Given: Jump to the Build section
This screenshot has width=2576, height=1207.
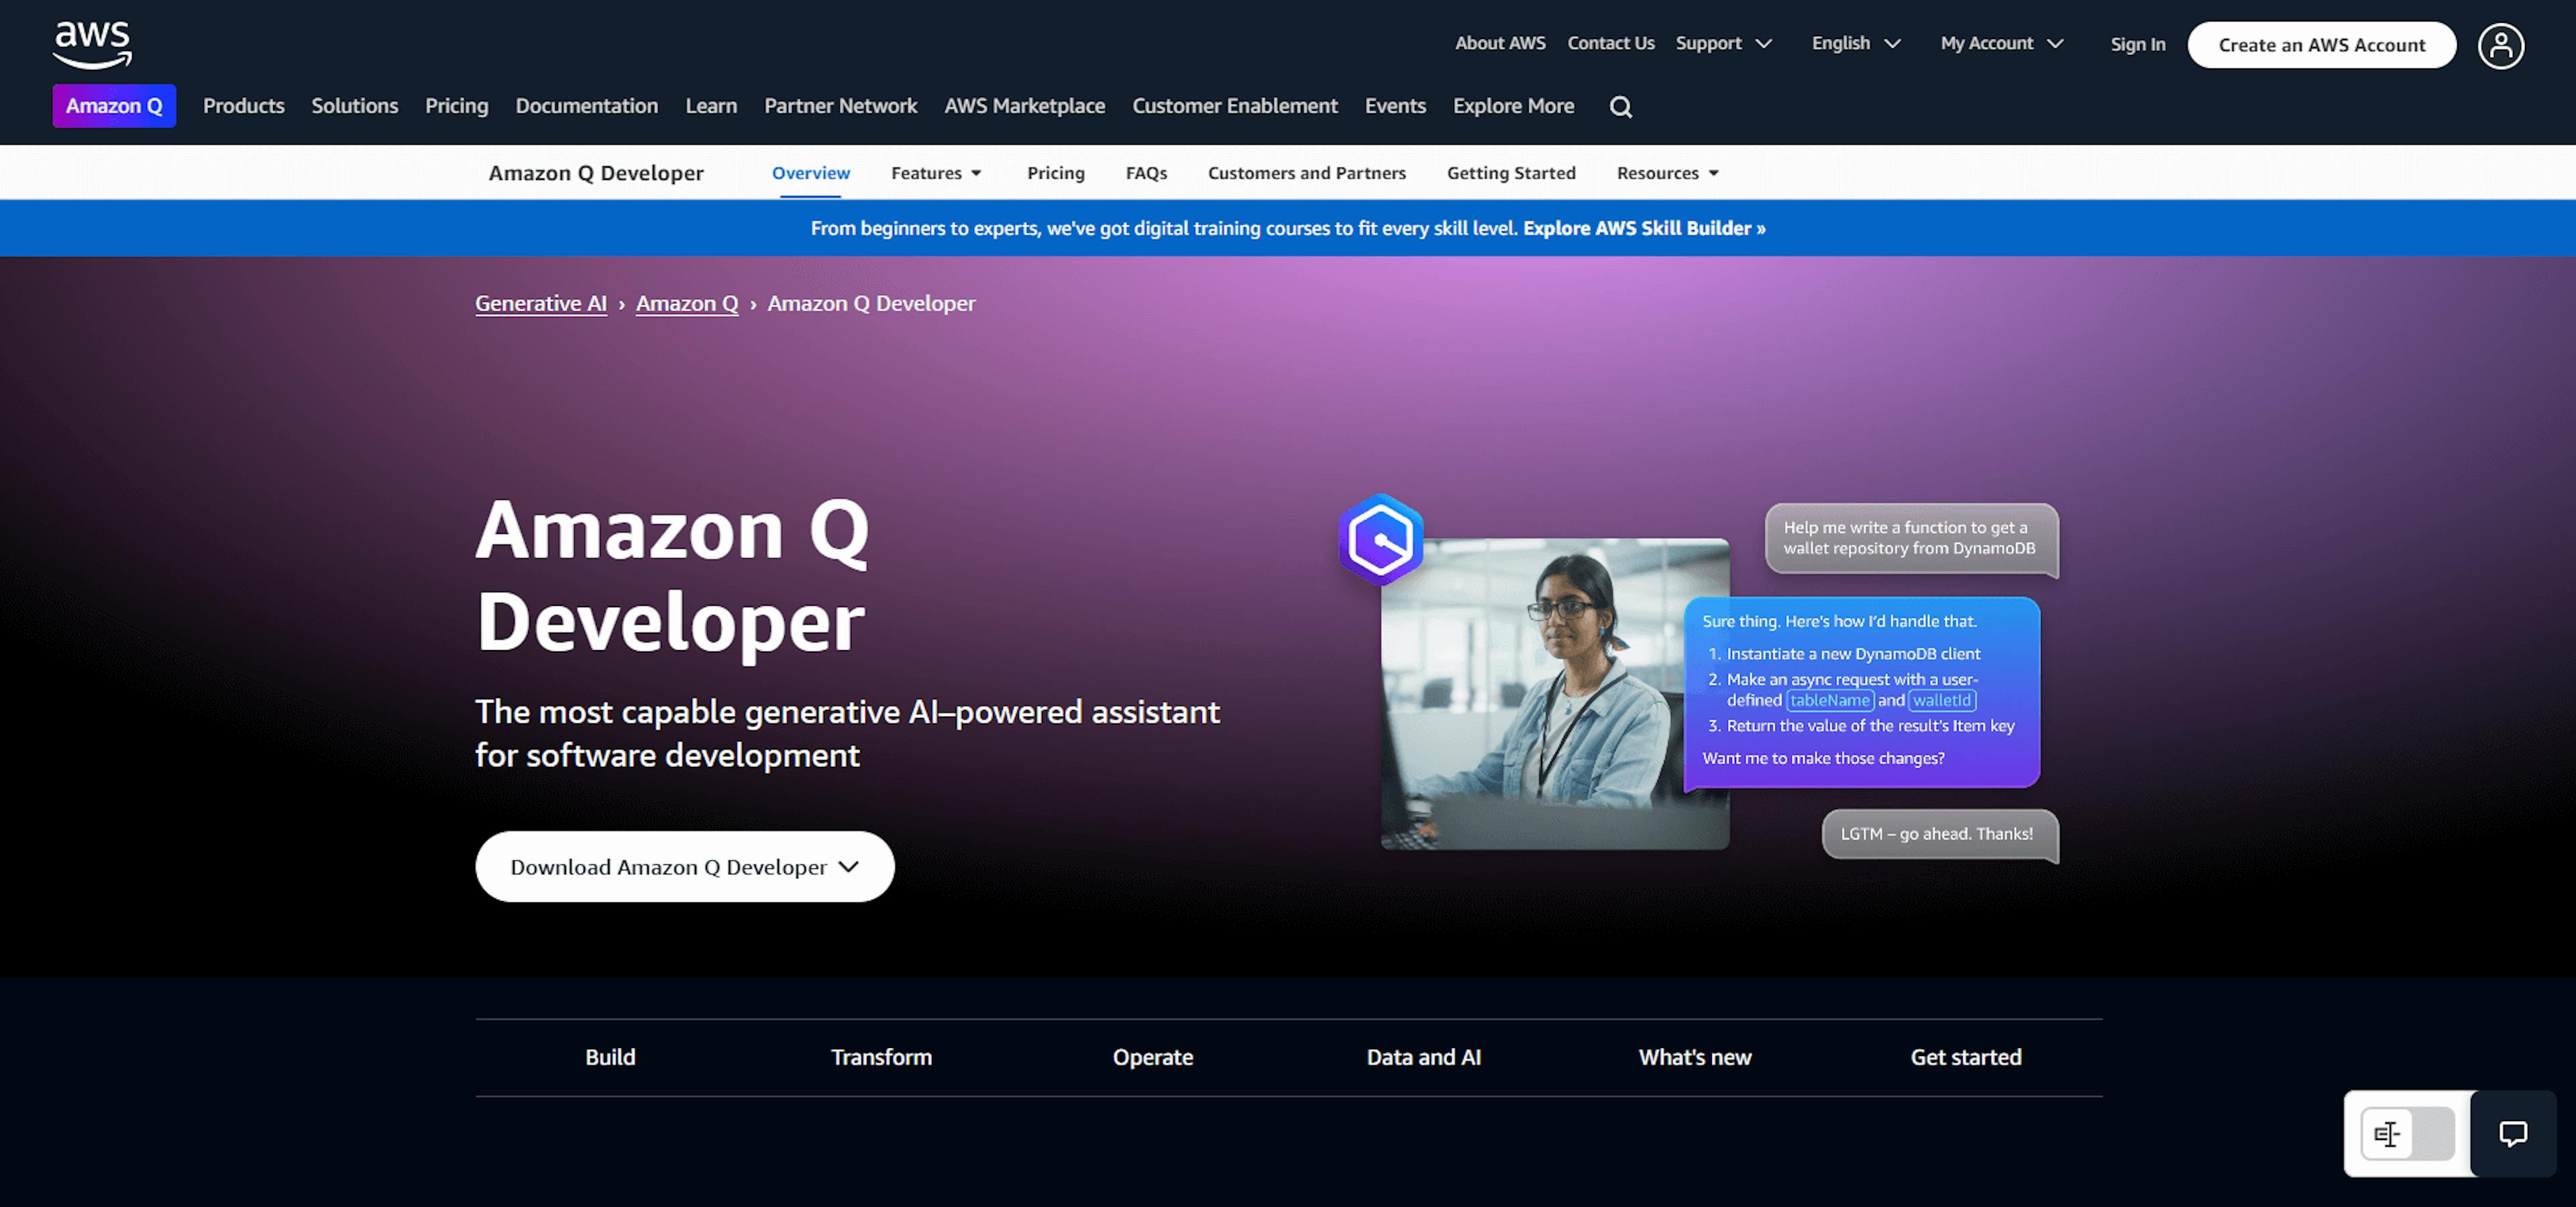Looking at the screenshot, I should pos(610,1057).
